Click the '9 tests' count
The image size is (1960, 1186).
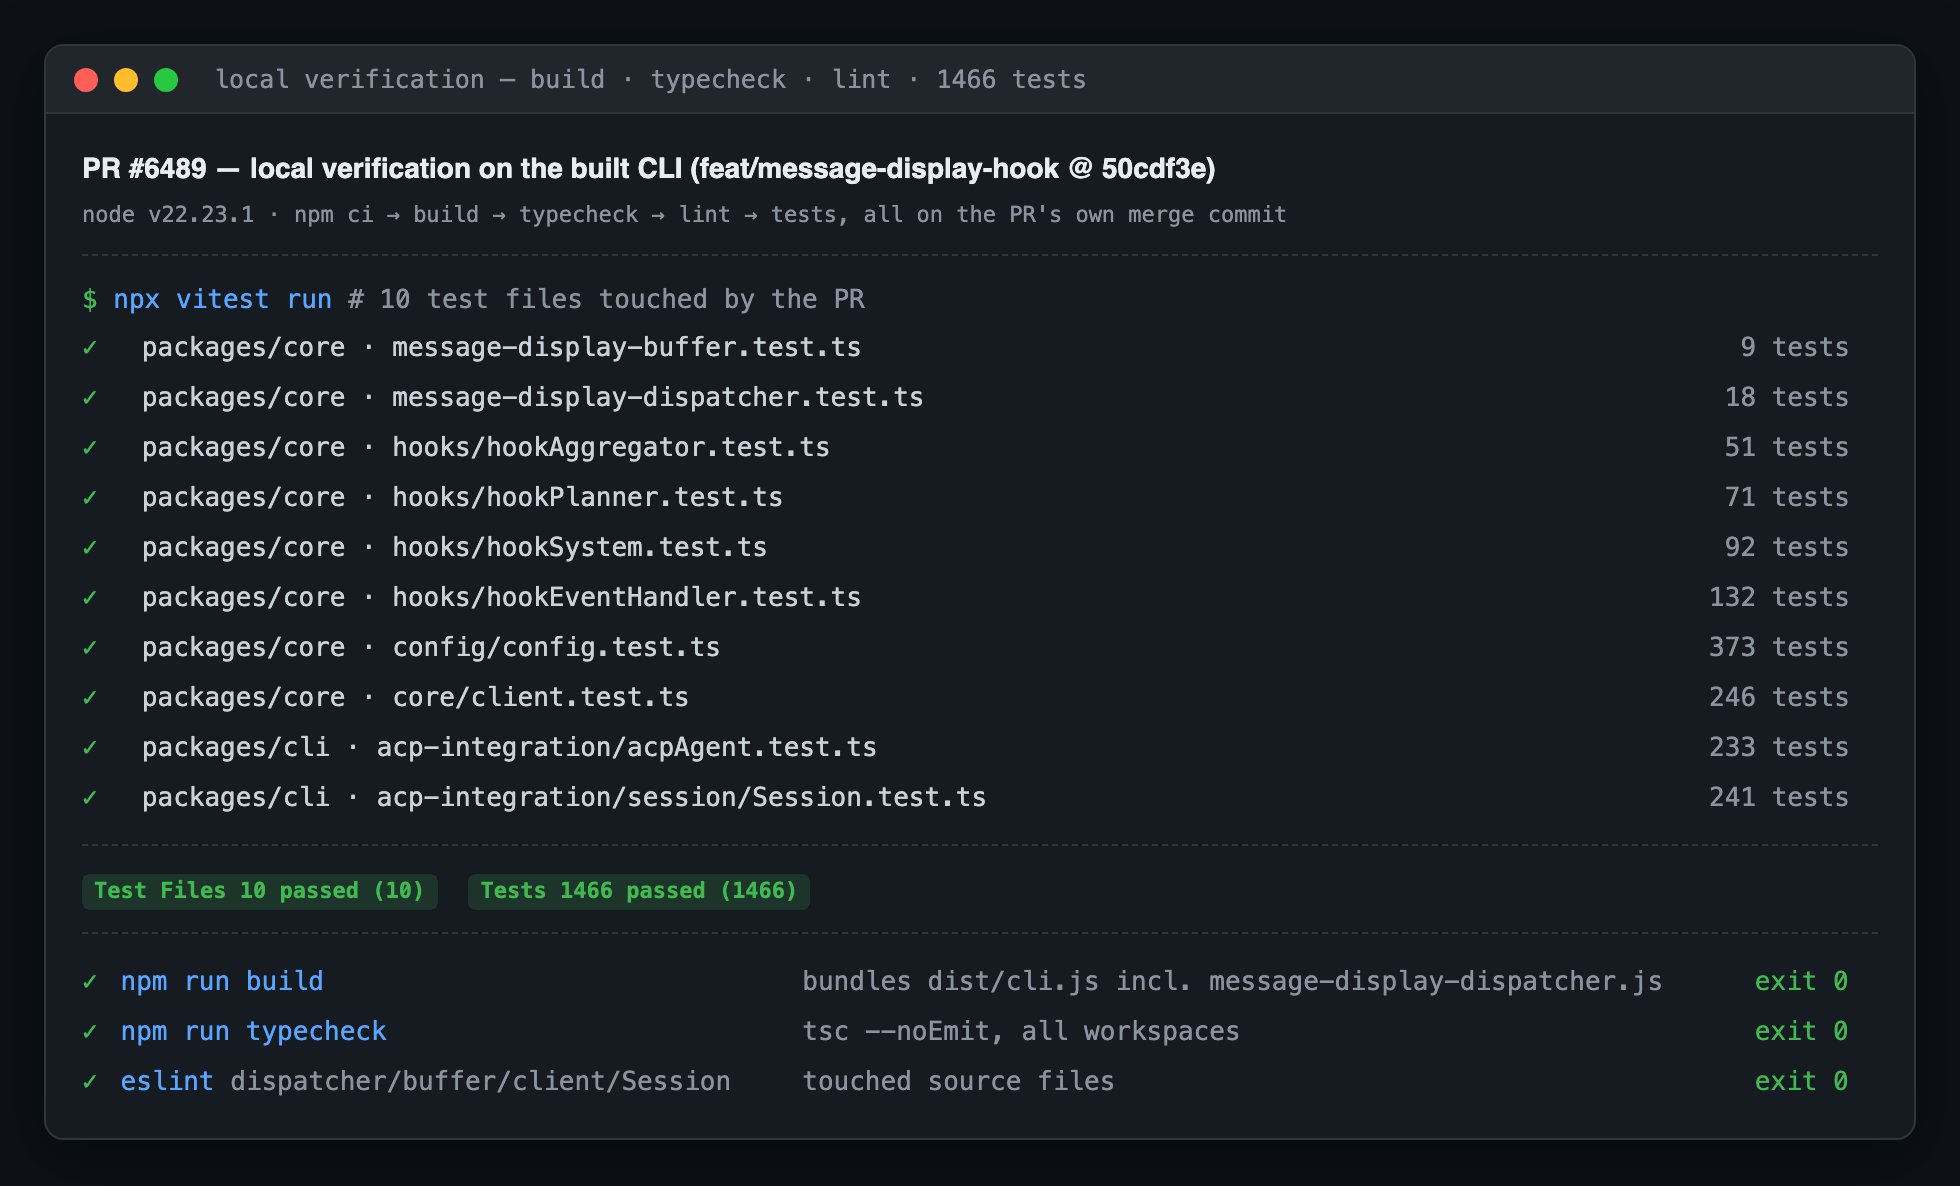pyautogui.click(x=1794, y=347)
